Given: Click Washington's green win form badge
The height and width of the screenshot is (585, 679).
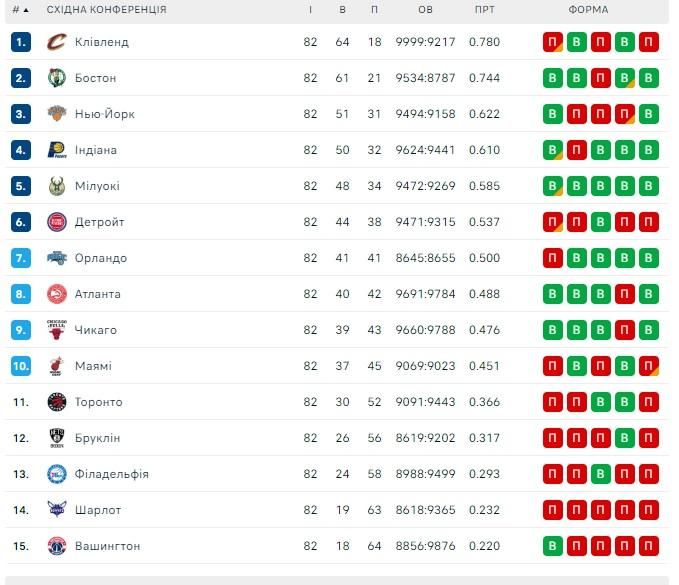Looking at the screenshot, I should pyautogui.click(x=552, y=546).
